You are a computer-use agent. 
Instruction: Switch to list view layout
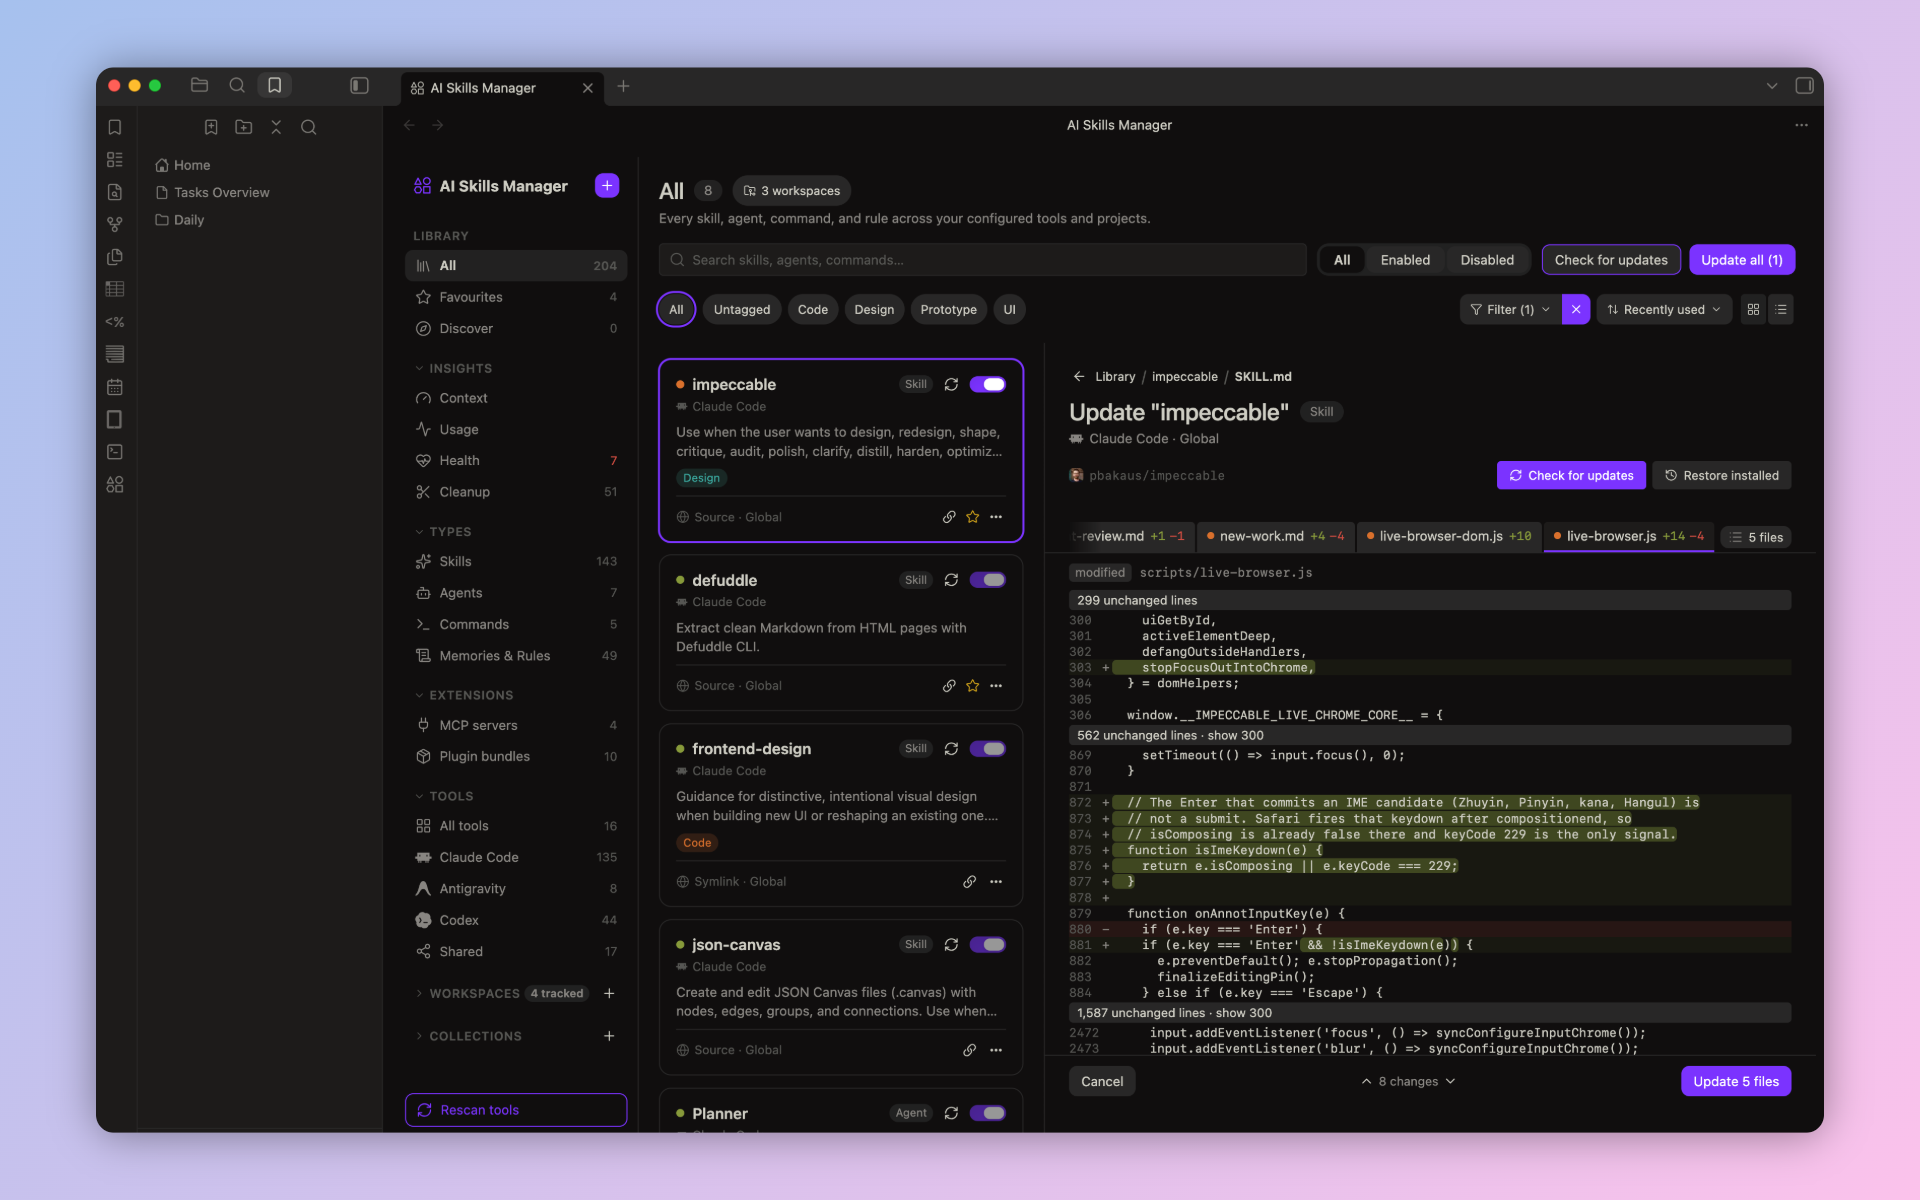tap(1781, 310)
